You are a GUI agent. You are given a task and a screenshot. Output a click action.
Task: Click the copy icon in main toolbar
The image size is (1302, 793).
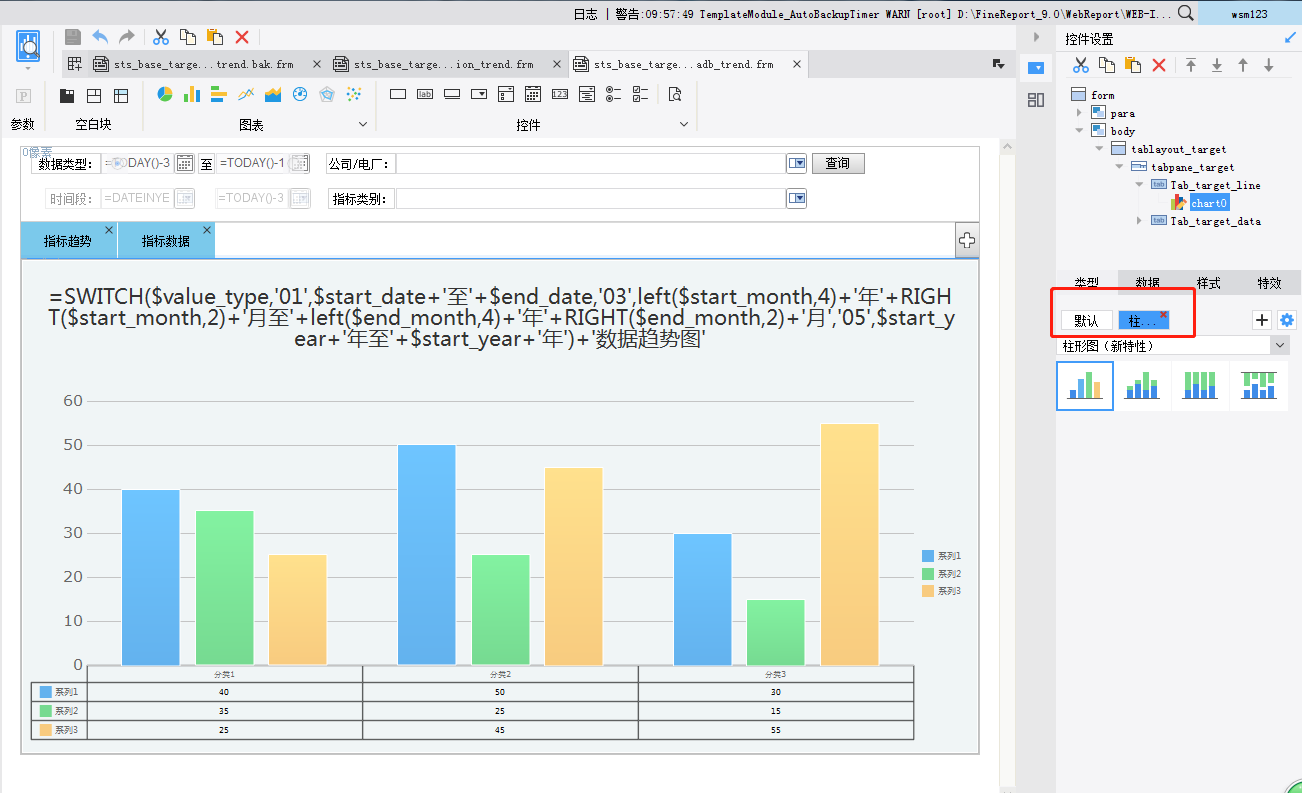(187, 37)
